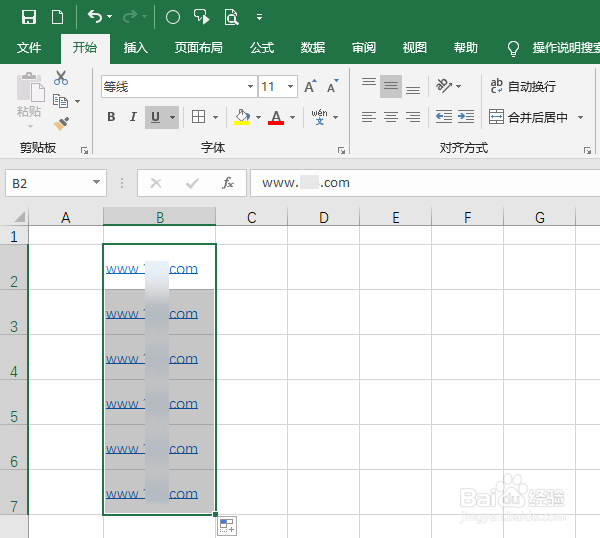Click the wén phonetic guide icon
Screen dimensions: 600x538
point(320,117)
